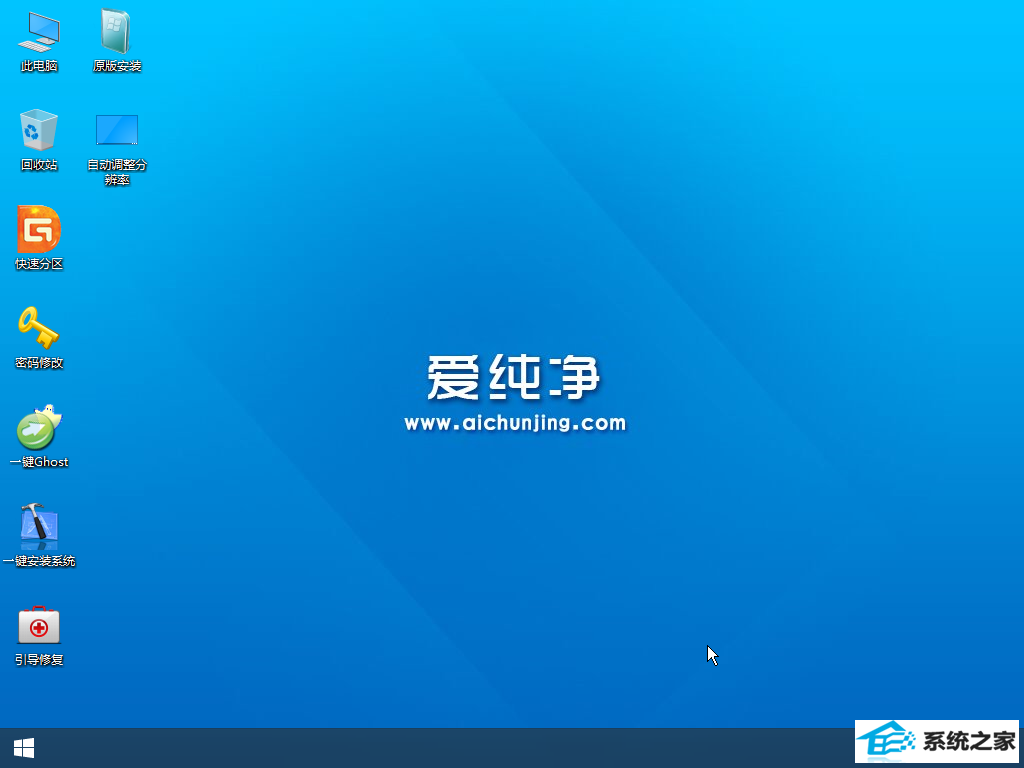Open the 此电脑 desktop icon
Screen dimensions: 1024x768
tap(39, 32)
